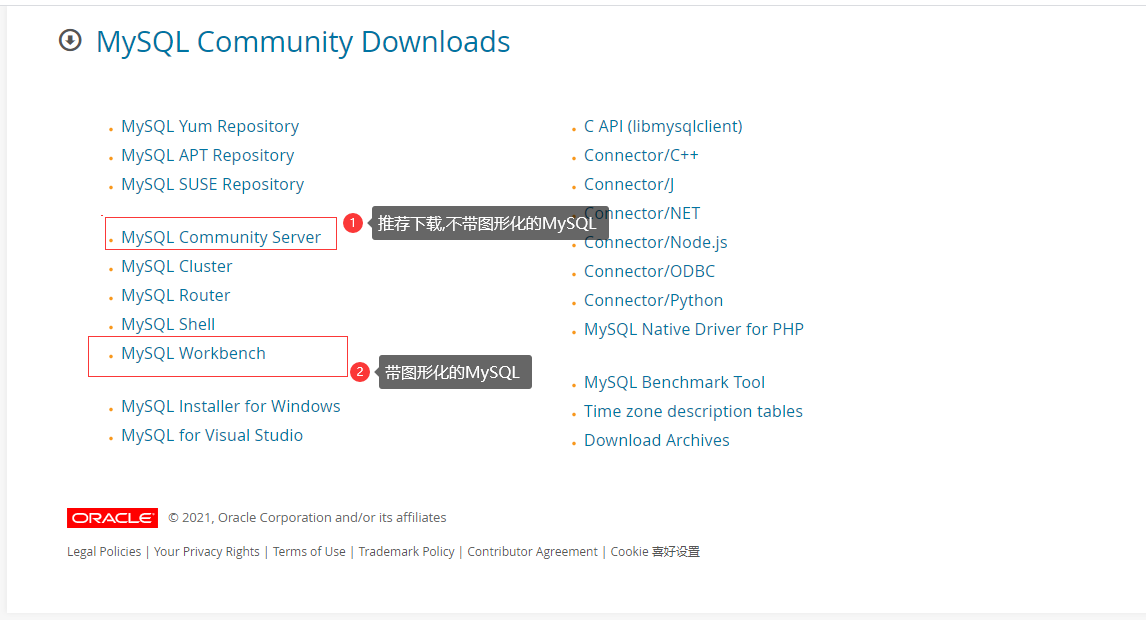Open MySQL Benchmark Tool link
Viewport: 1146px width, 620px height.
pyautogui.click(x=674, y=382)
